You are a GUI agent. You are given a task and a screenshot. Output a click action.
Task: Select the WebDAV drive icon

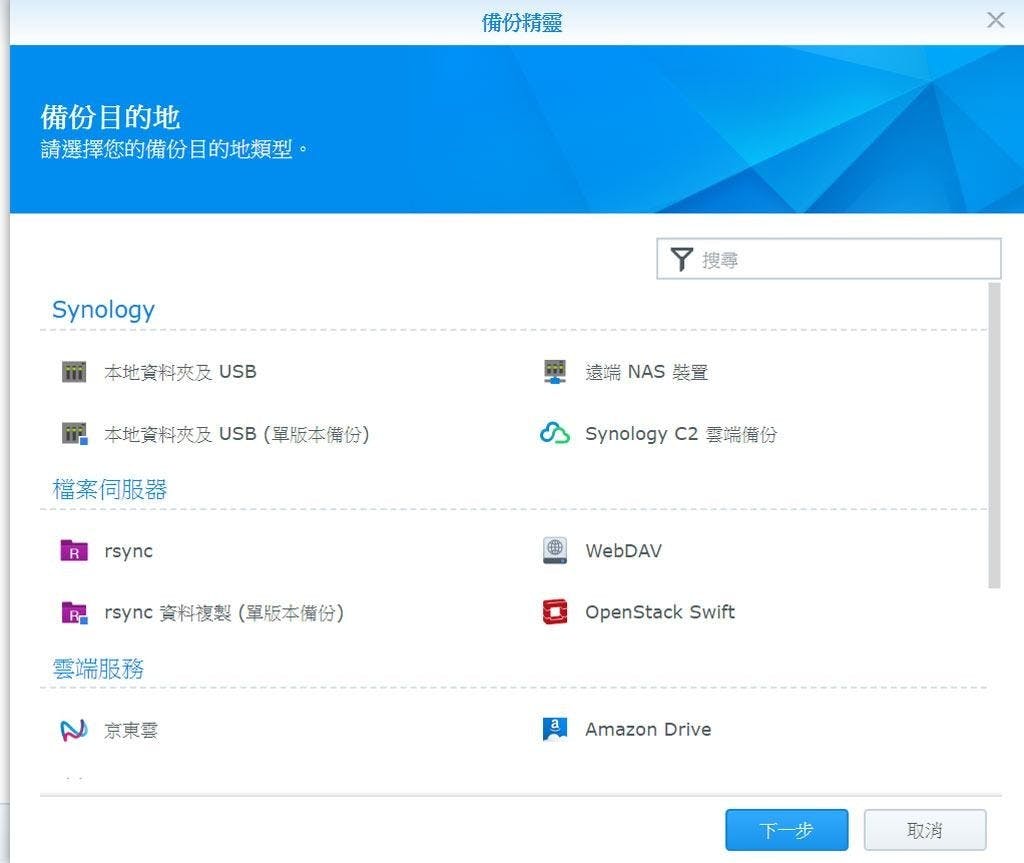555,550
